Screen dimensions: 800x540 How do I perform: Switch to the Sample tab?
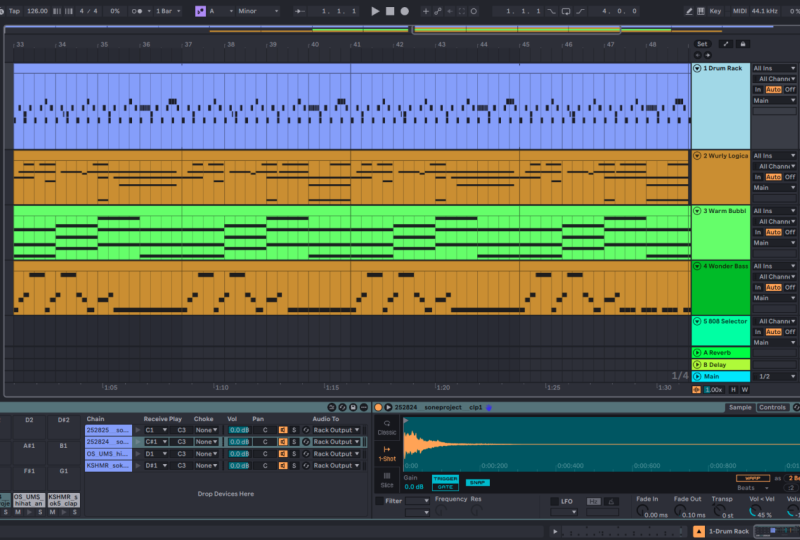point(740,407)
